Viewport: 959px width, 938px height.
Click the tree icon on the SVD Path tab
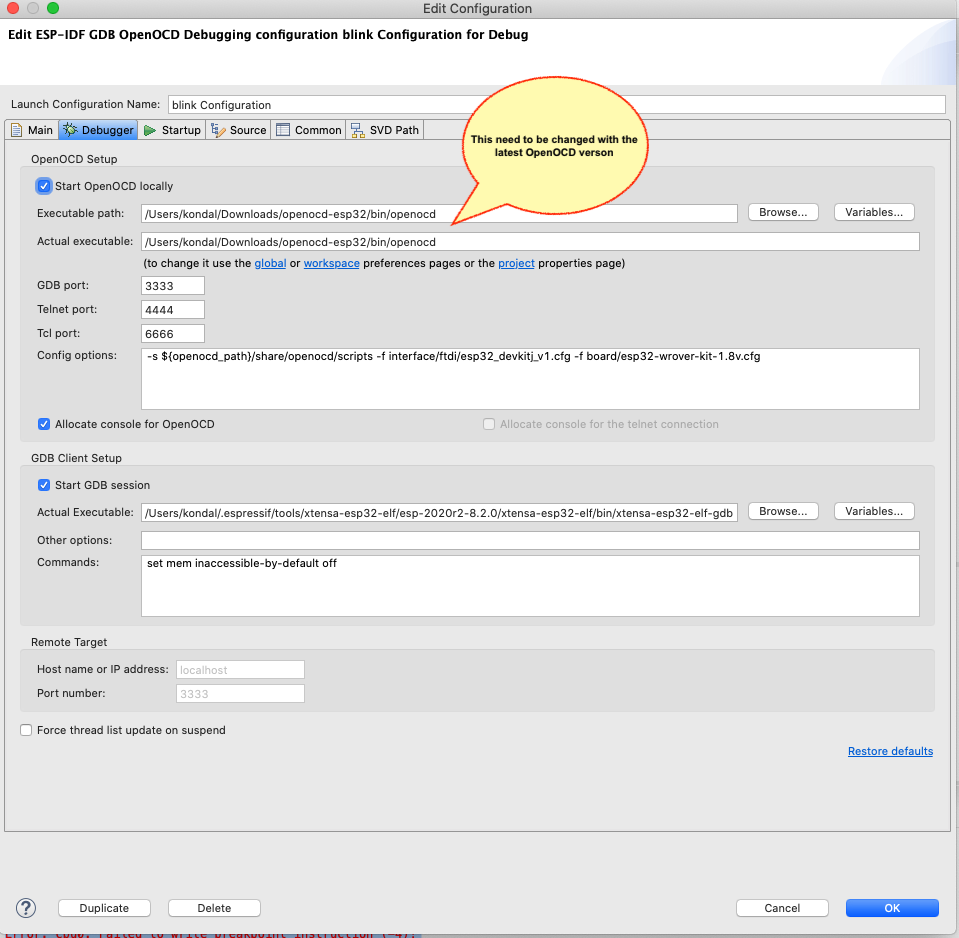(356, 129)
